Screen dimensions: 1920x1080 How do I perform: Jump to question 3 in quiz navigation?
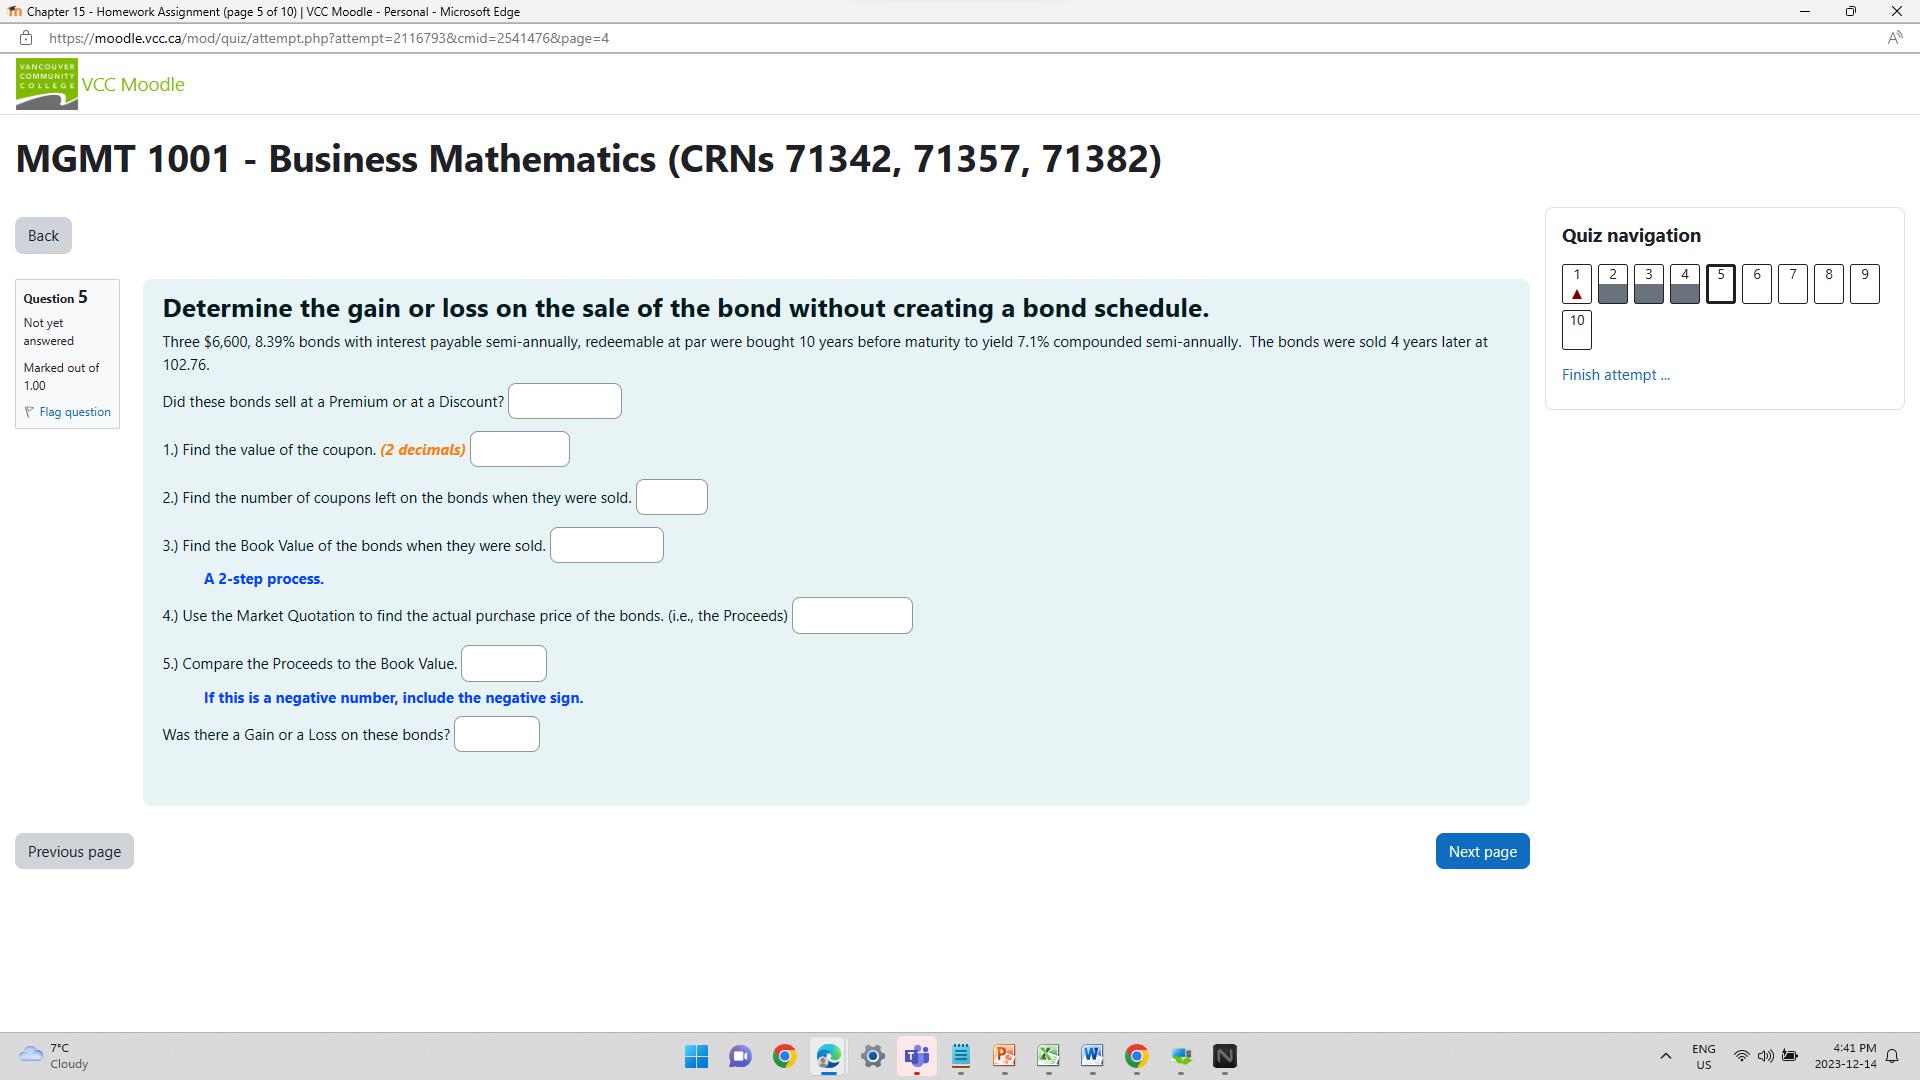click(x=1649, y=284)
